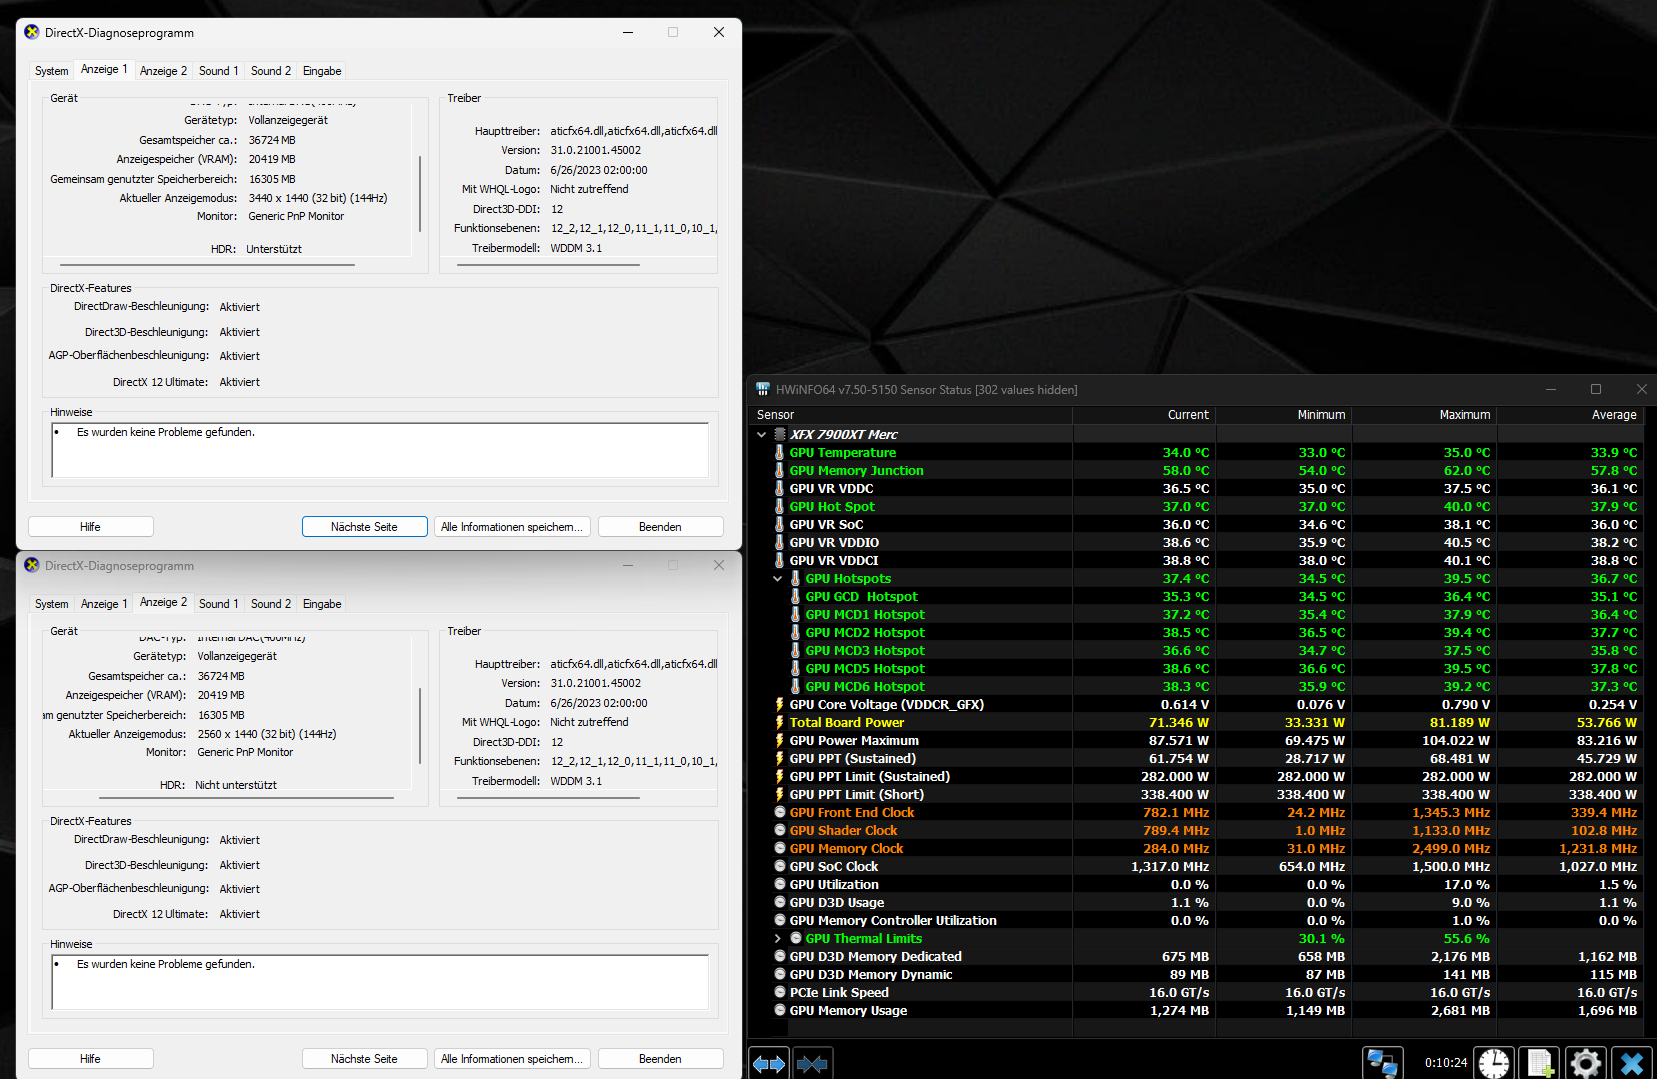Click lightning icon beside GPU Core Voltage

click(780, 704)
